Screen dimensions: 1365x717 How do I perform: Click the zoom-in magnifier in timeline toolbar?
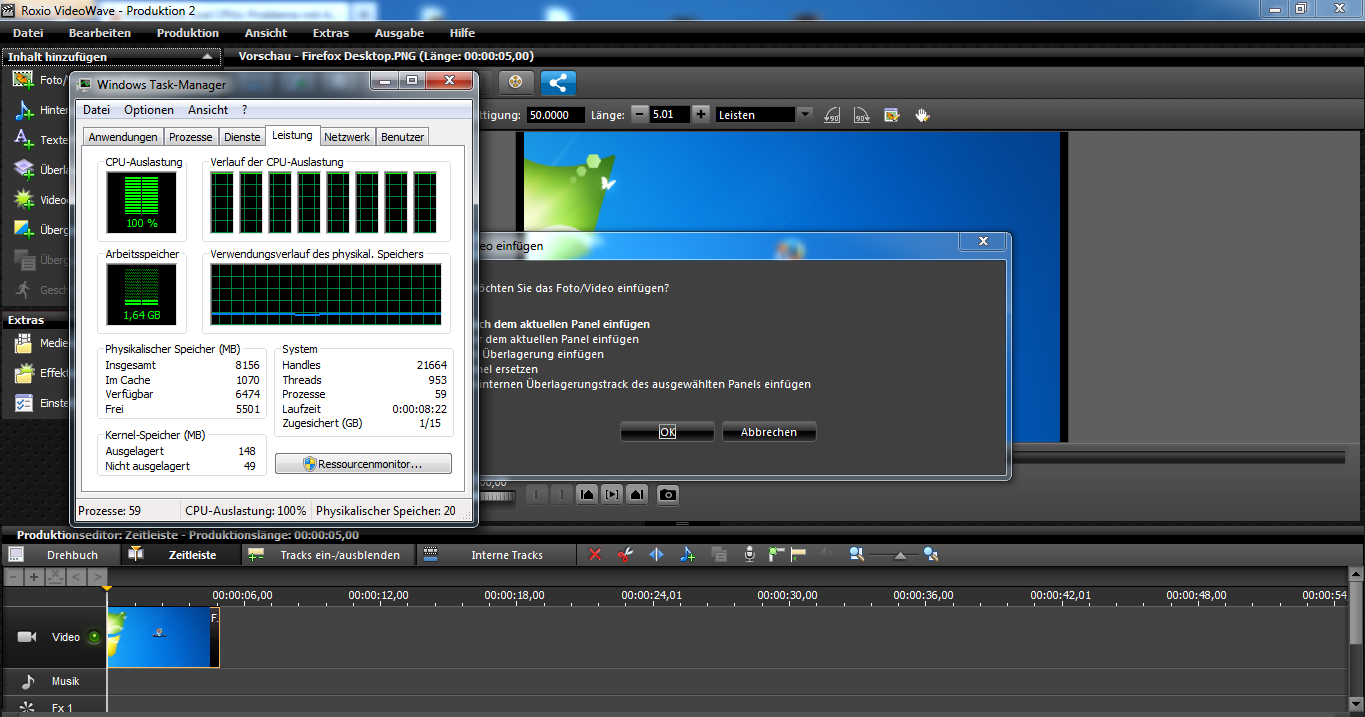pos(931,554)
